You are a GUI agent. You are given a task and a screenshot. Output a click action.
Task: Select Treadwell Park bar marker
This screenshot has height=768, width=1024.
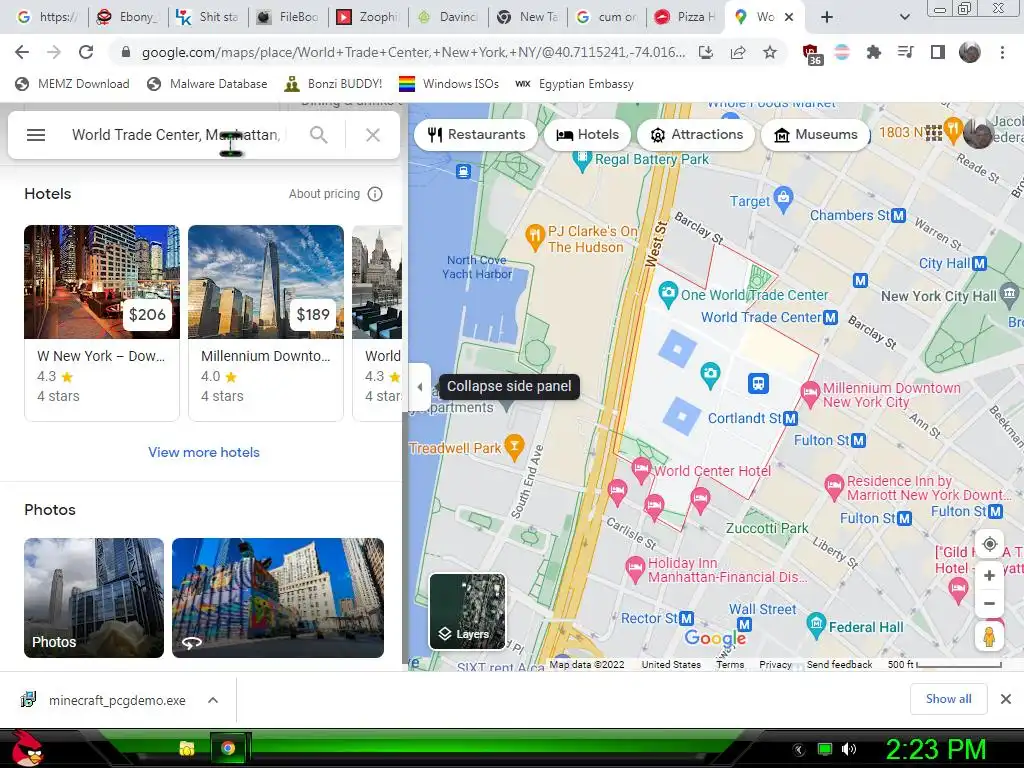tap(515, 446)
